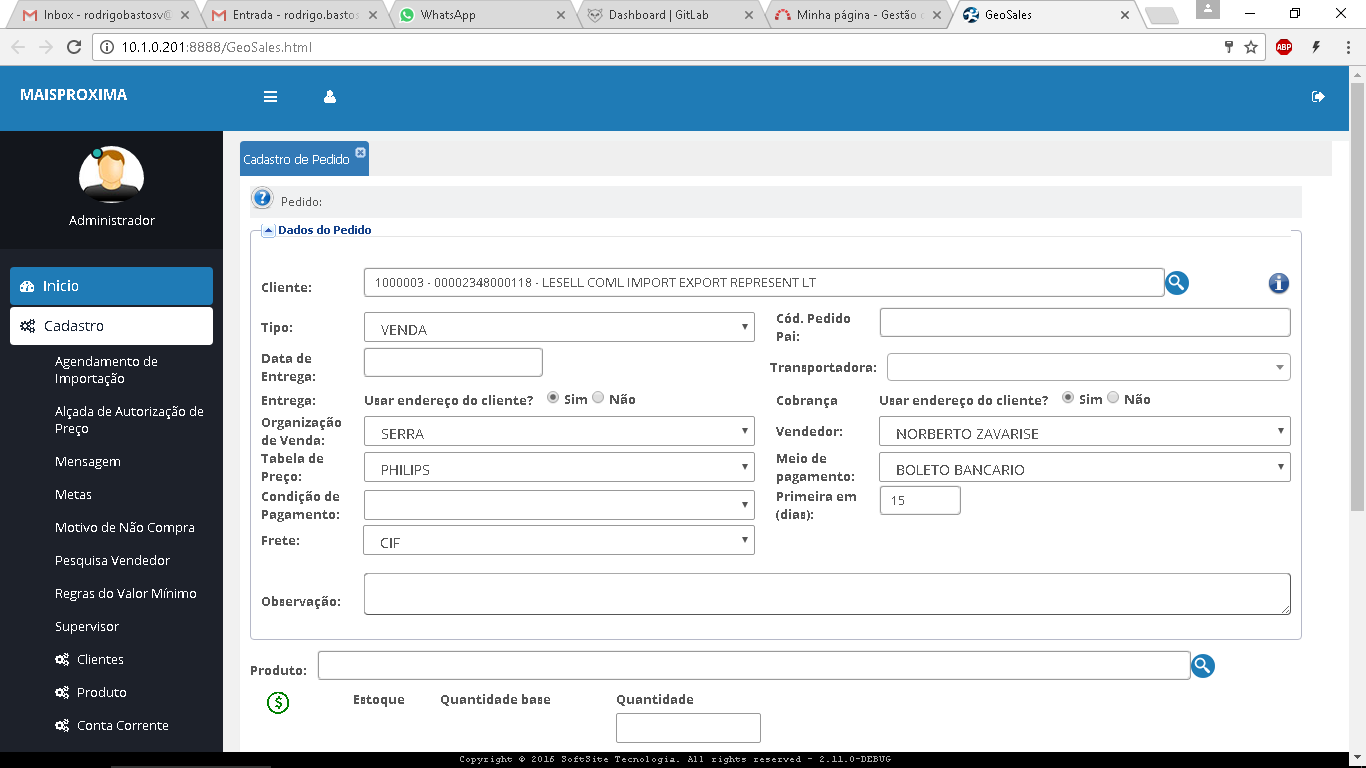
Task: Click the search icon next to Cliente field
Action: coord(1177,283)
